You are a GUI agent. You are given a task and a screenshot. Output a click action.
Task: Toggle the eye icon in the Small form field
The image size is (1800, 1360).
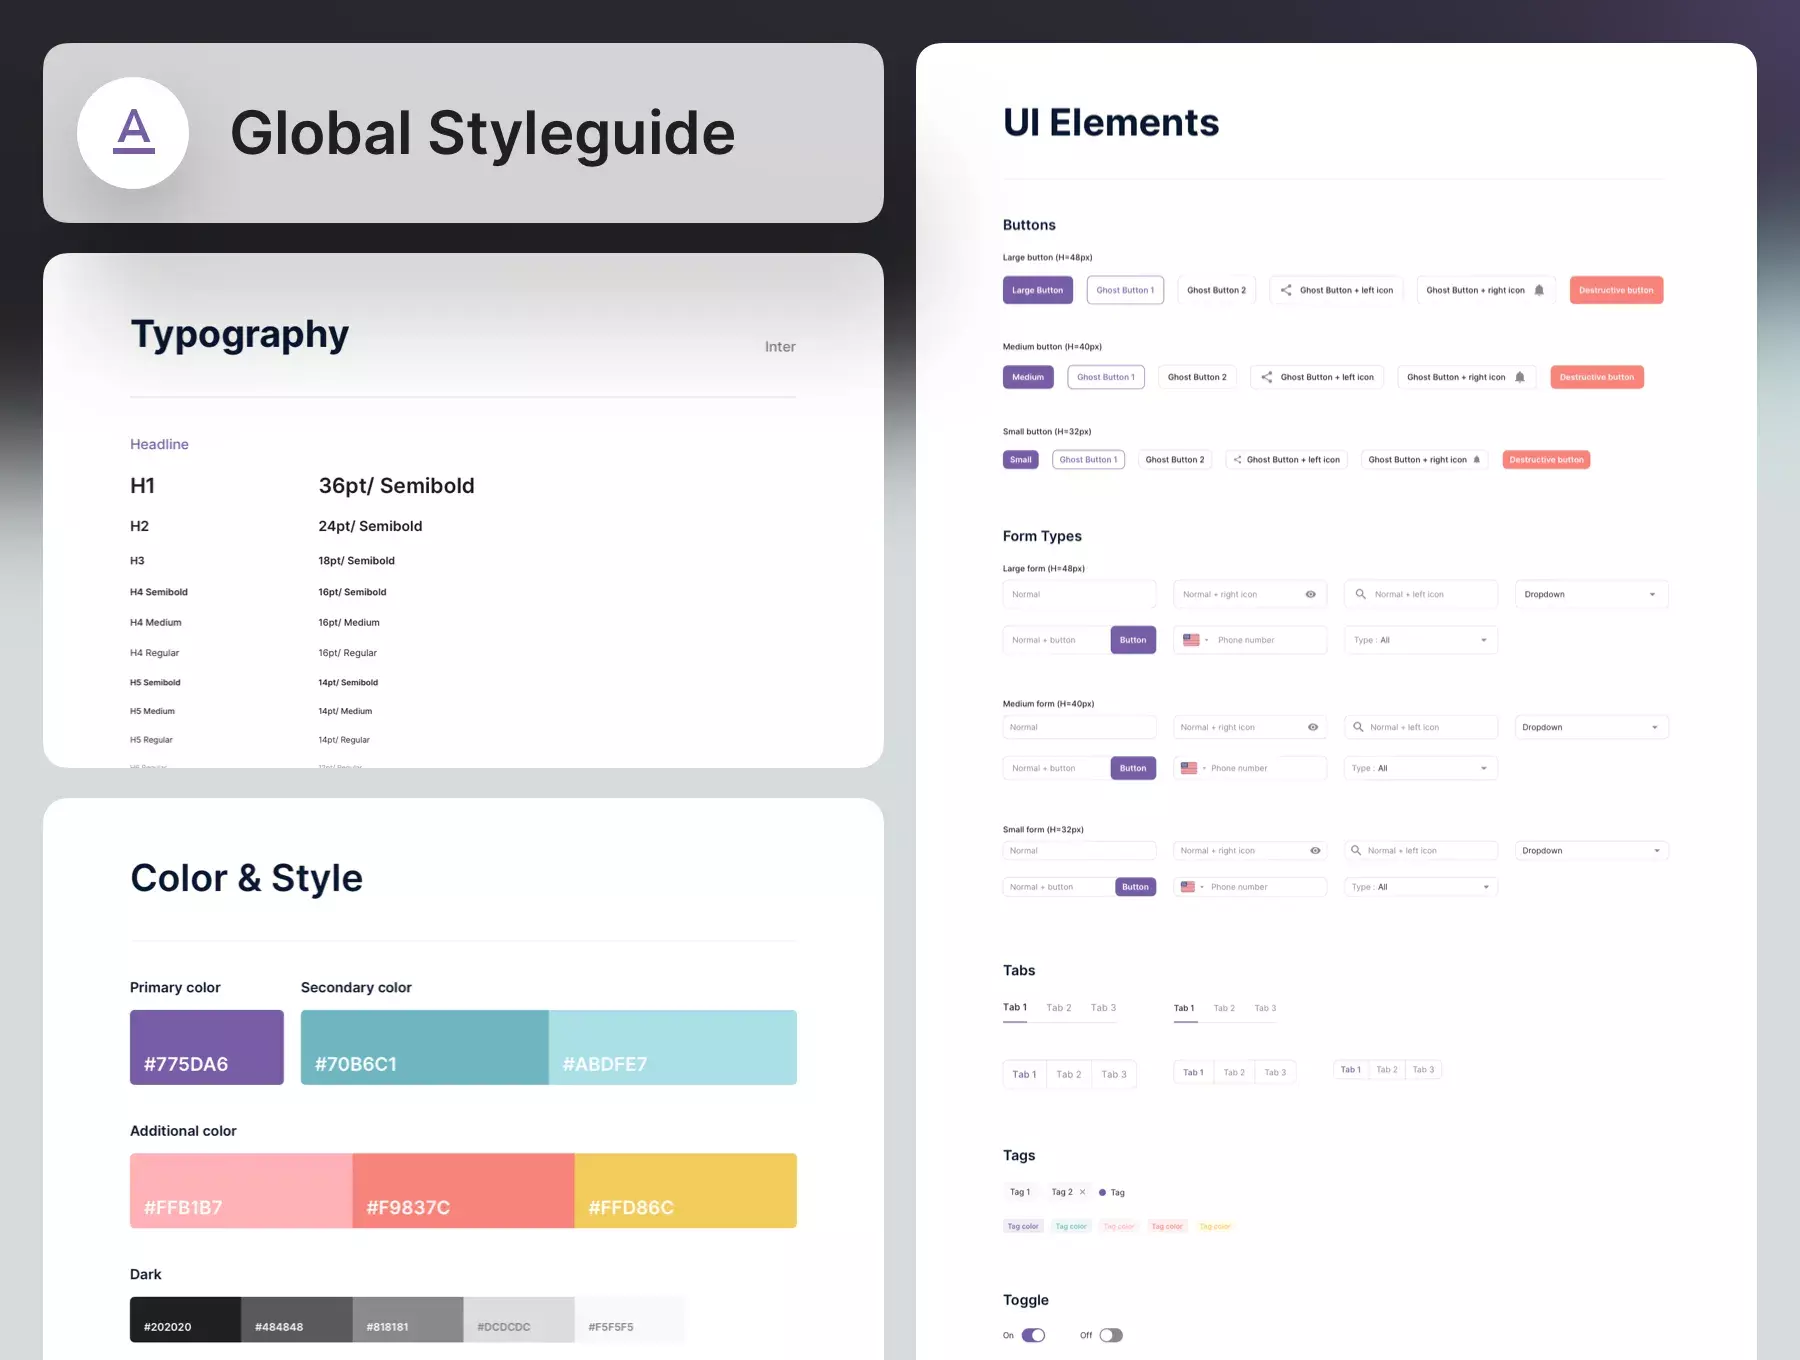click(1316, 851)
